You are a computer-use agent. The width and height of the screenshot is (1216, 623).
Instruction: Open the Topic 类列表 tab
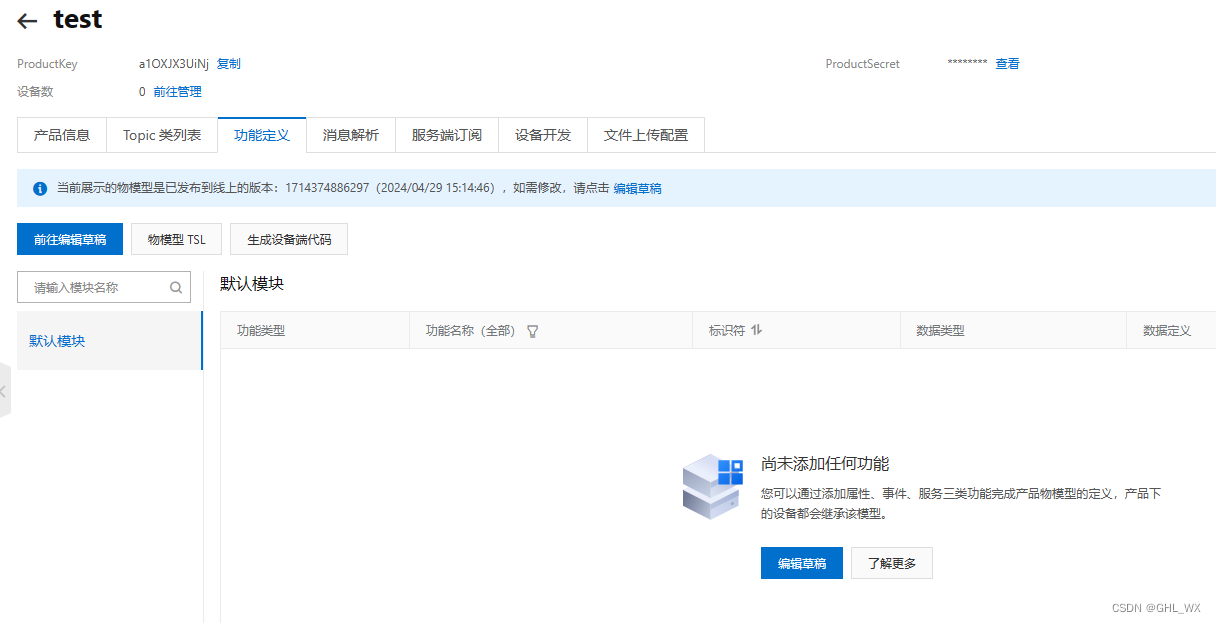(x=161, y=134)
